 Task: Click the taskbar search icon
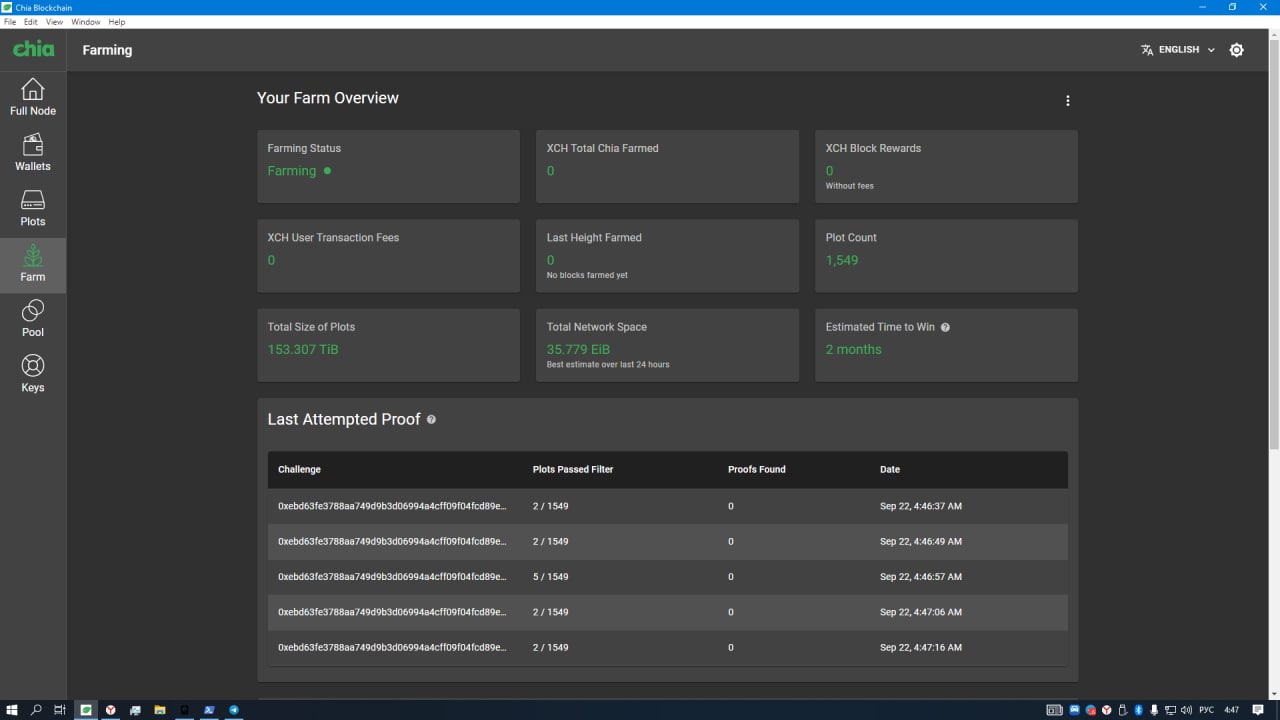click(x=36, y=710)
